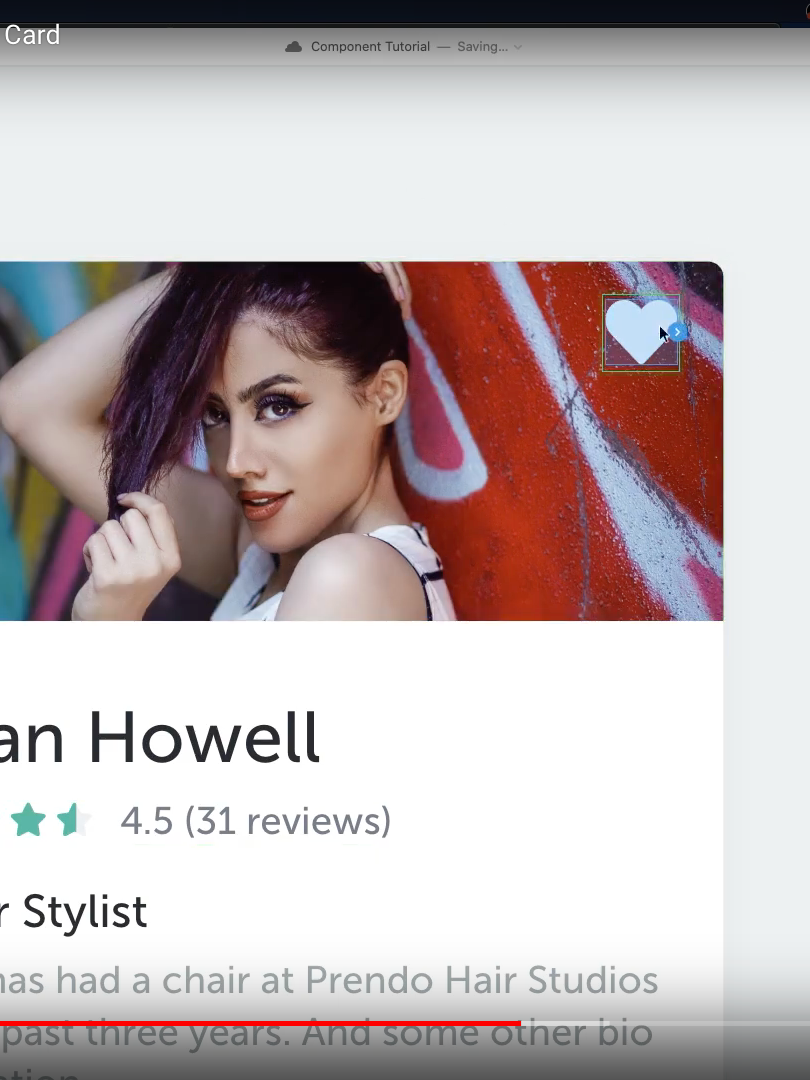Seek to the unplayed grey progress section

[x=665, y=1024]
